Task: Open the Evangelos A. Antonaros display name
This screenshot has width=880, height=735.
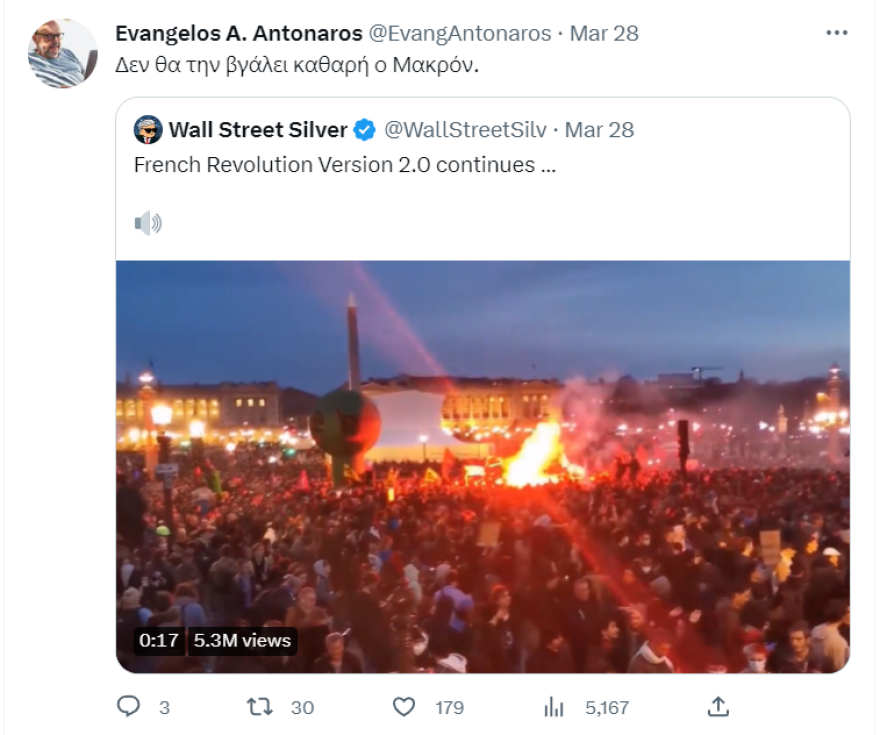Action: tap(239, 33)
